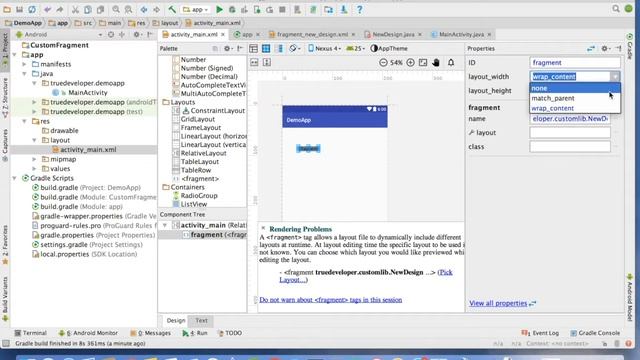Open the API 25 version dropdown
The width and height of the screenshot is (640, 360).
click(x=356, y=48)
